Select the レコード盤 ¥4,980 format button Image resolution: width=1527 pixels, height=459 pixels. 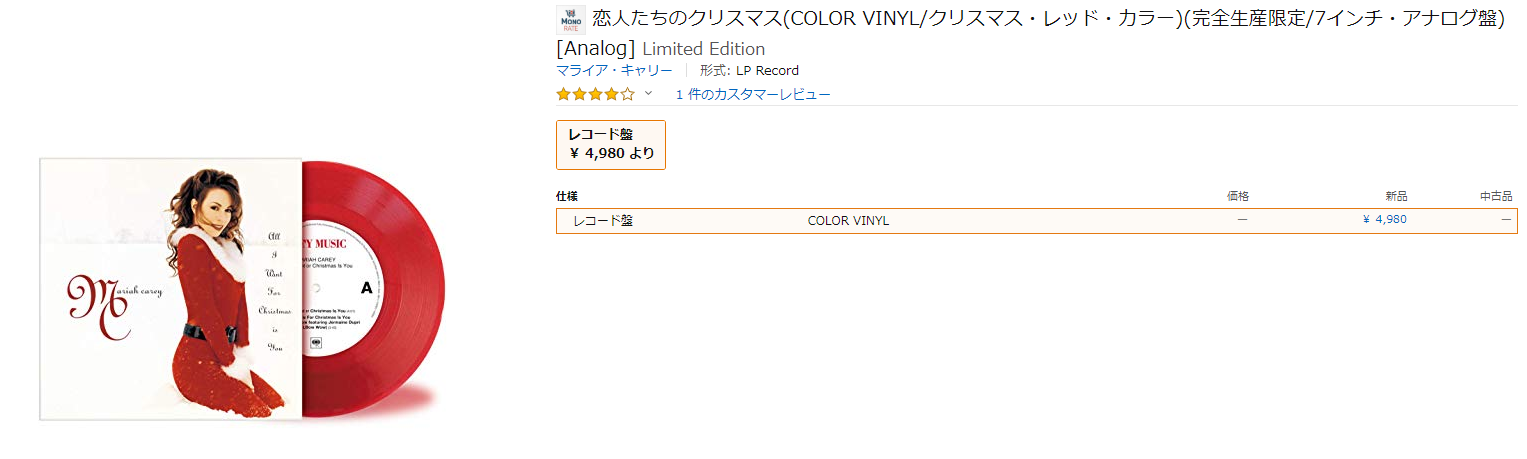tap(611, 144)
